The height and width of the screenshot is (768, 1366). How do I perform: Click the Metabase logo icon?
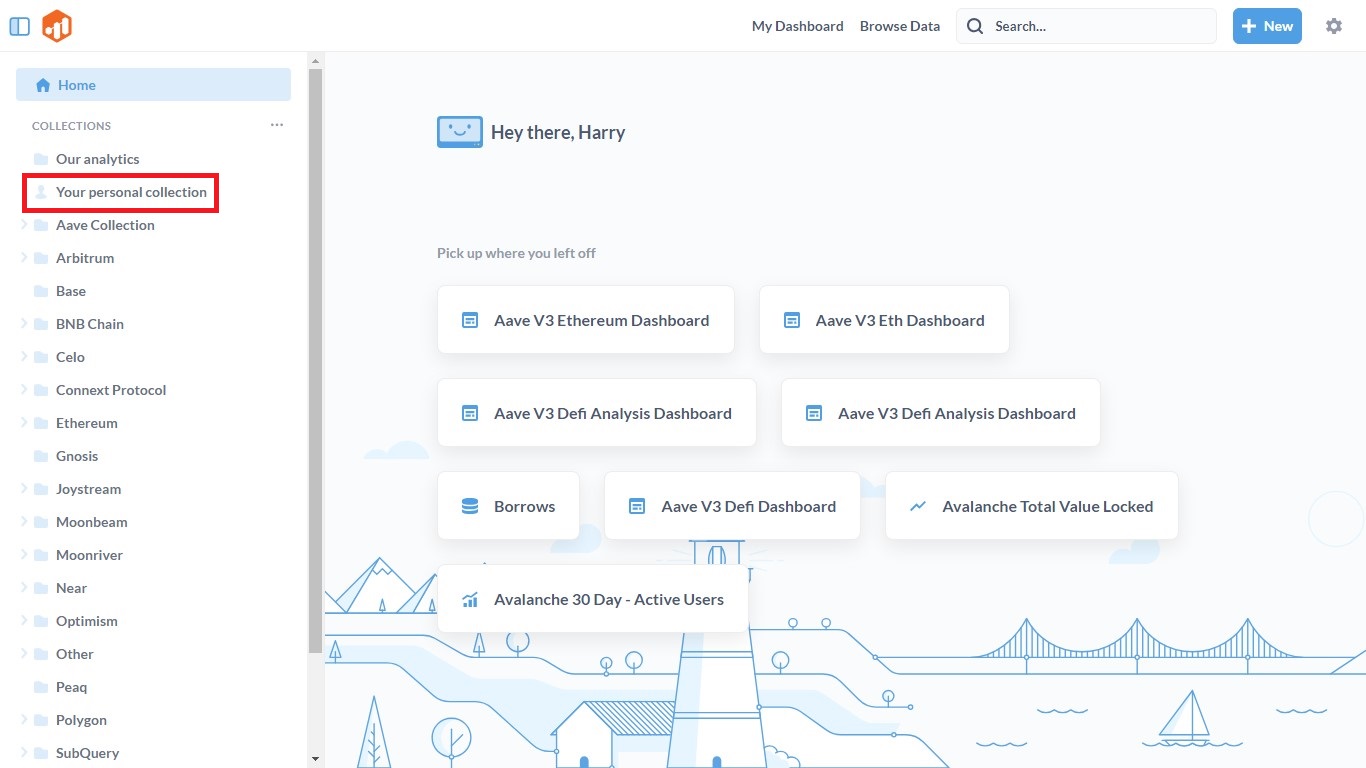coord(57,27)
